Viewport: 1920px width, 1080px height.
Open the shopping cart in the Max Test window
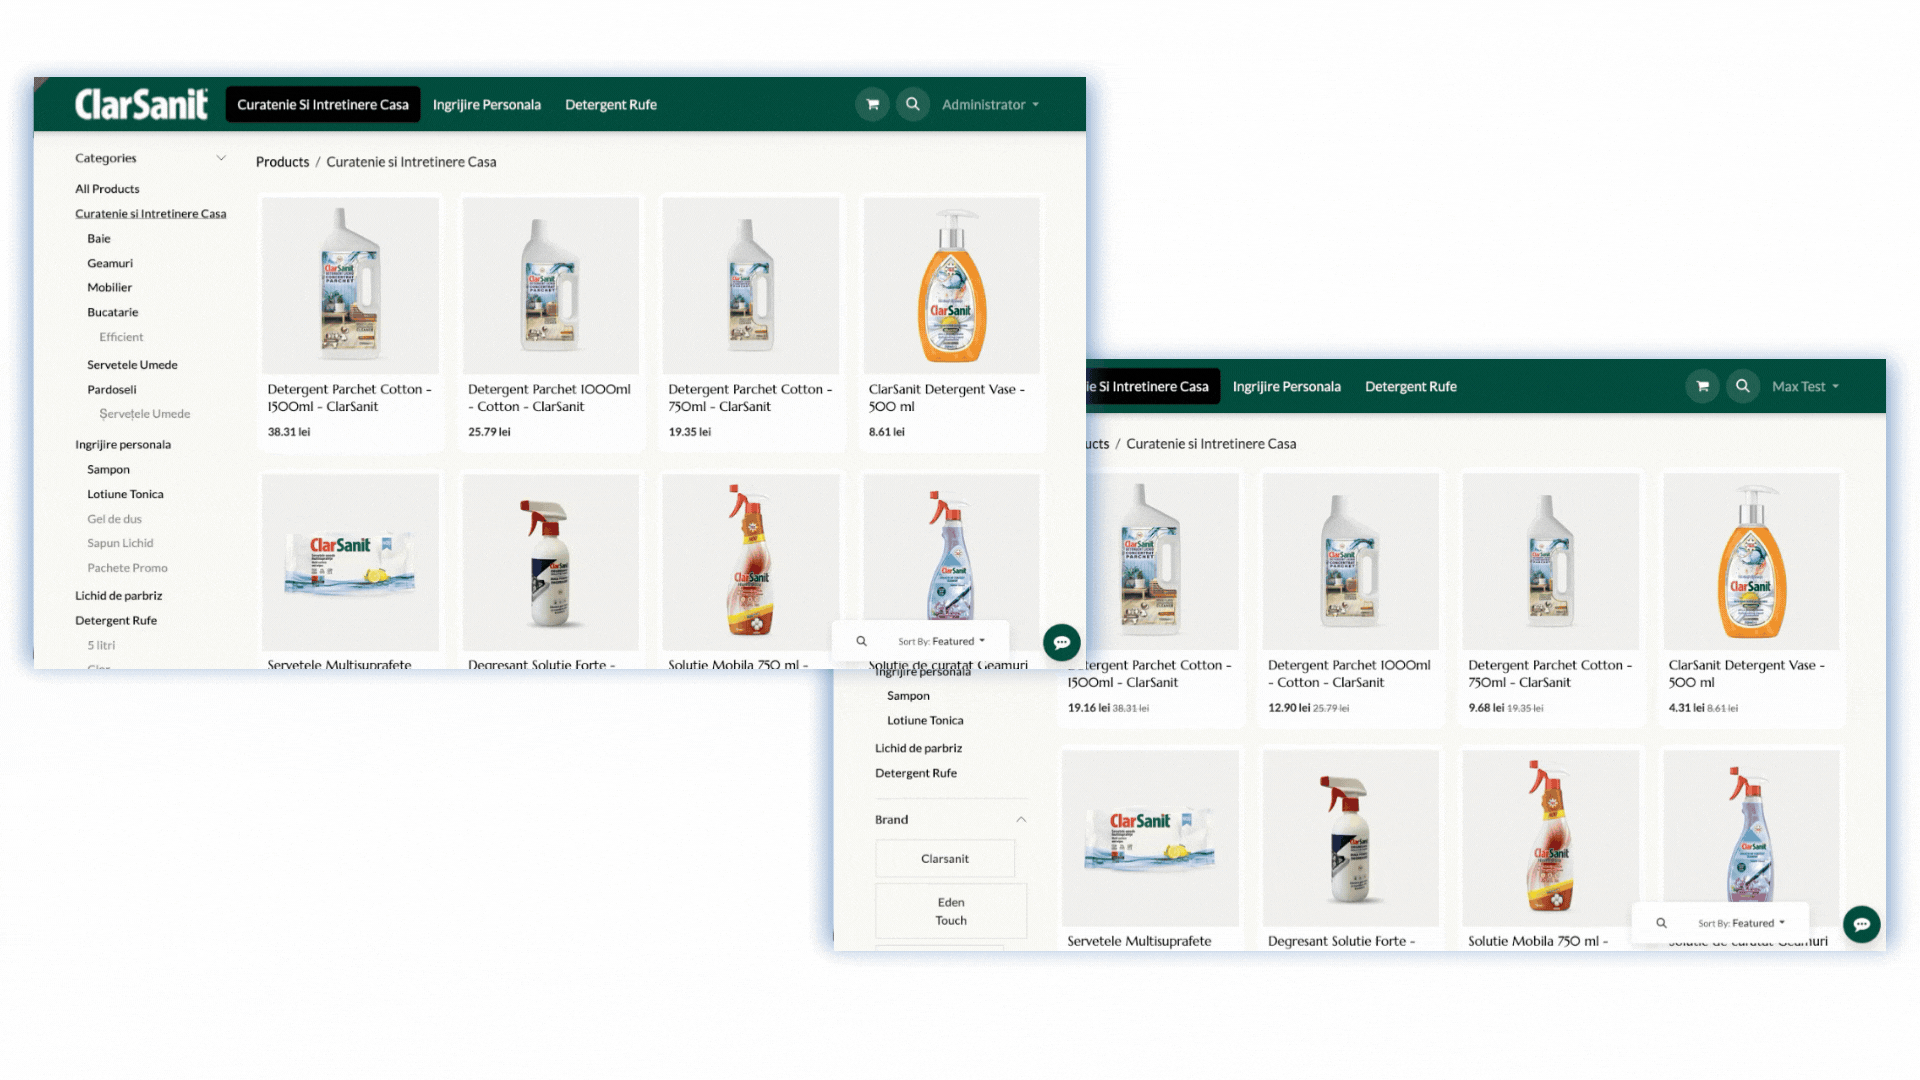[1702, 386]
